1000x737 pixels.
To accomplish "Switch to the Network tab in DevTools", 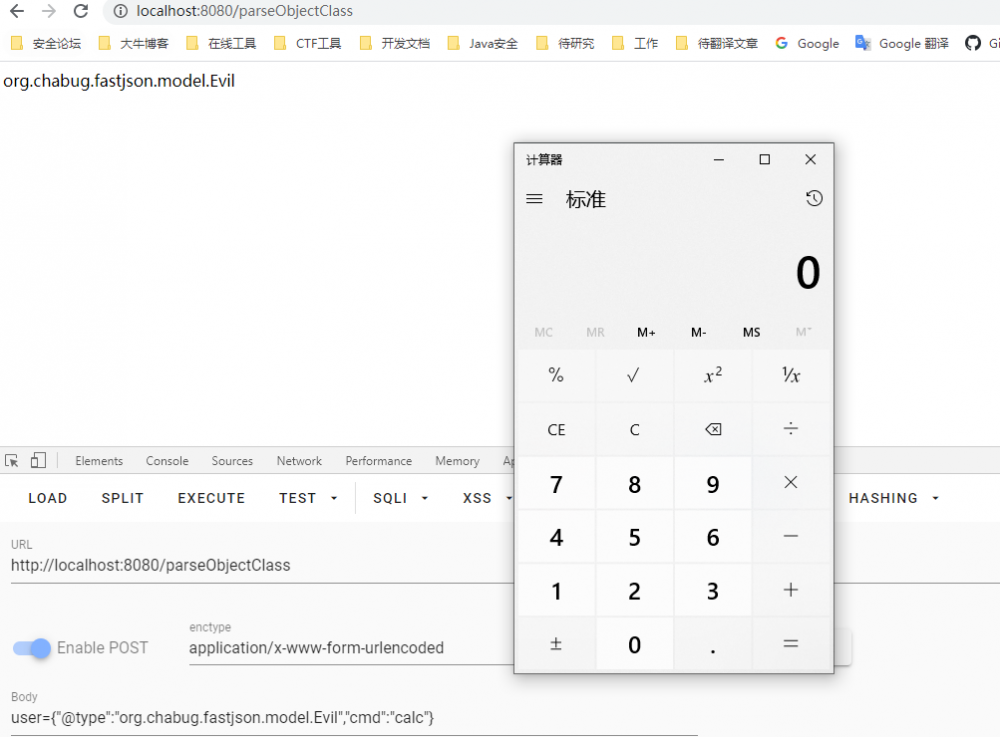I will coord(298,460).
